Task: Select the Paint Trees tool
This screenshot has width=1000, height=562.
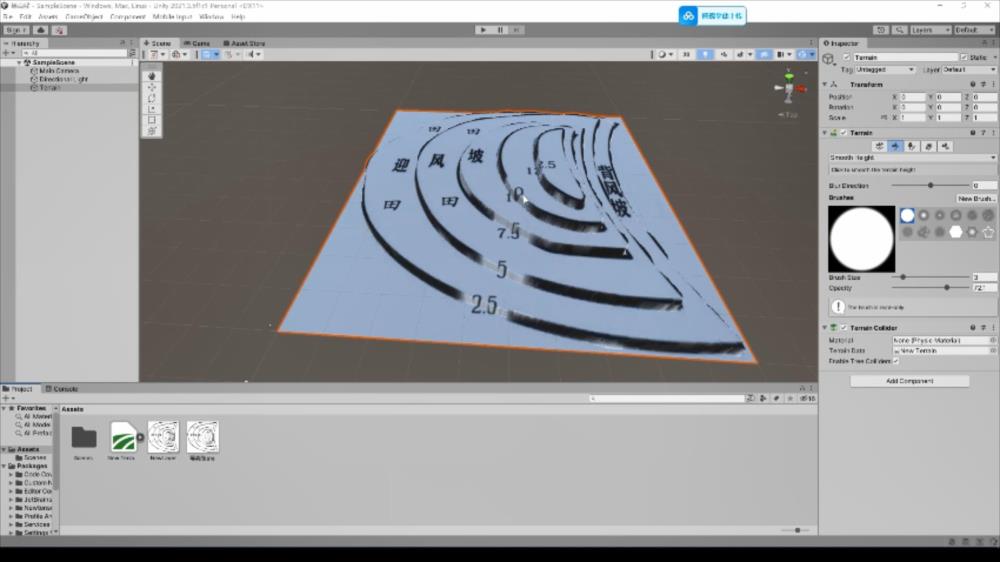Action: tap(912, 146)
